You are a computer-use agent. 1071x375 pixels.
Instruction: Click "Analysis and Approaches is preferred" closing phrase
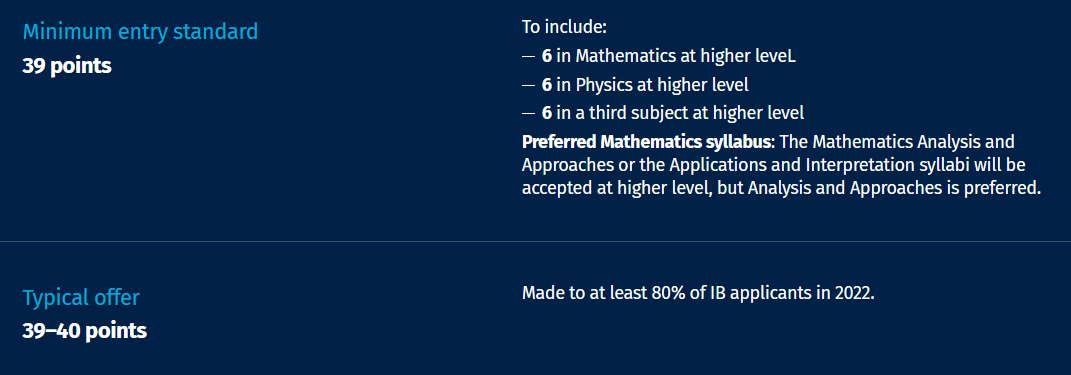(893, 189)
